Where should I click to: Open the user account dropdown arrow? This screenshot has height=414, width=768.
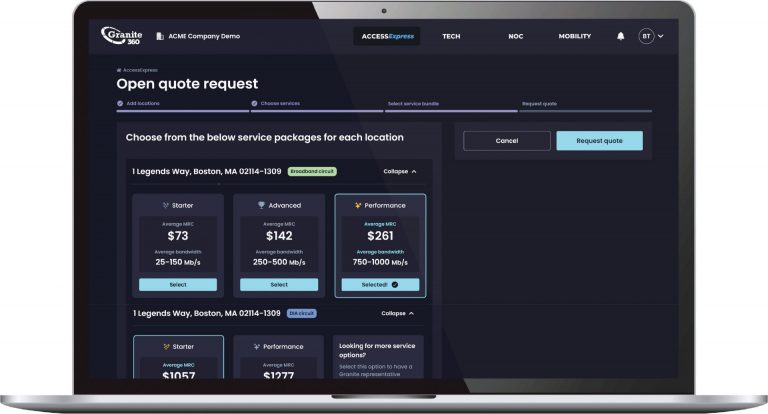(x=661, y=36)
